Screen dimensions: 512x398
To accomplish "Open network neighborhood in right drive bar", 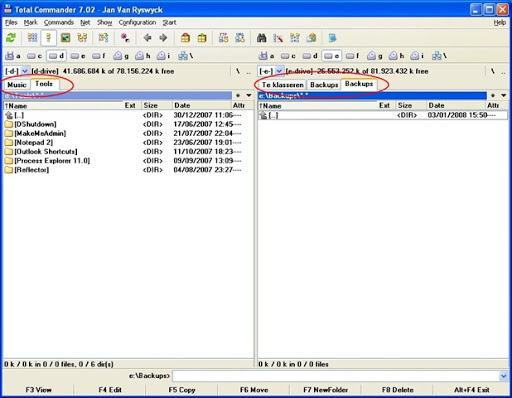I will (x=439, y=56).
